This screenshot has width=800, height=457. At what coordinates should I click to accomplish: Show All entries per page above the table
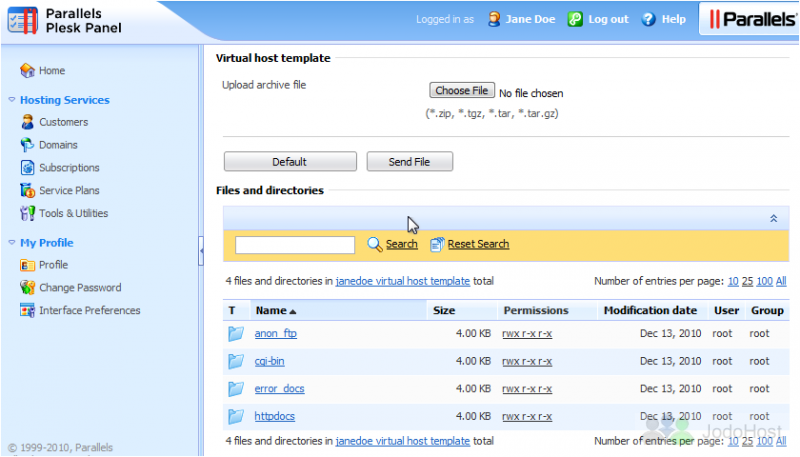tap(781, 281)
